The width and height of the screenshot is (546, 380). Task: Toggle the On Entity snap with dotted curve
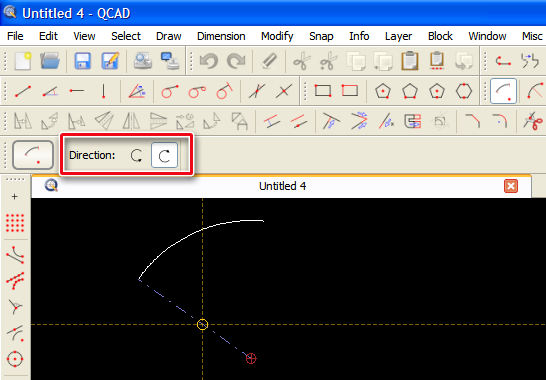15,281
